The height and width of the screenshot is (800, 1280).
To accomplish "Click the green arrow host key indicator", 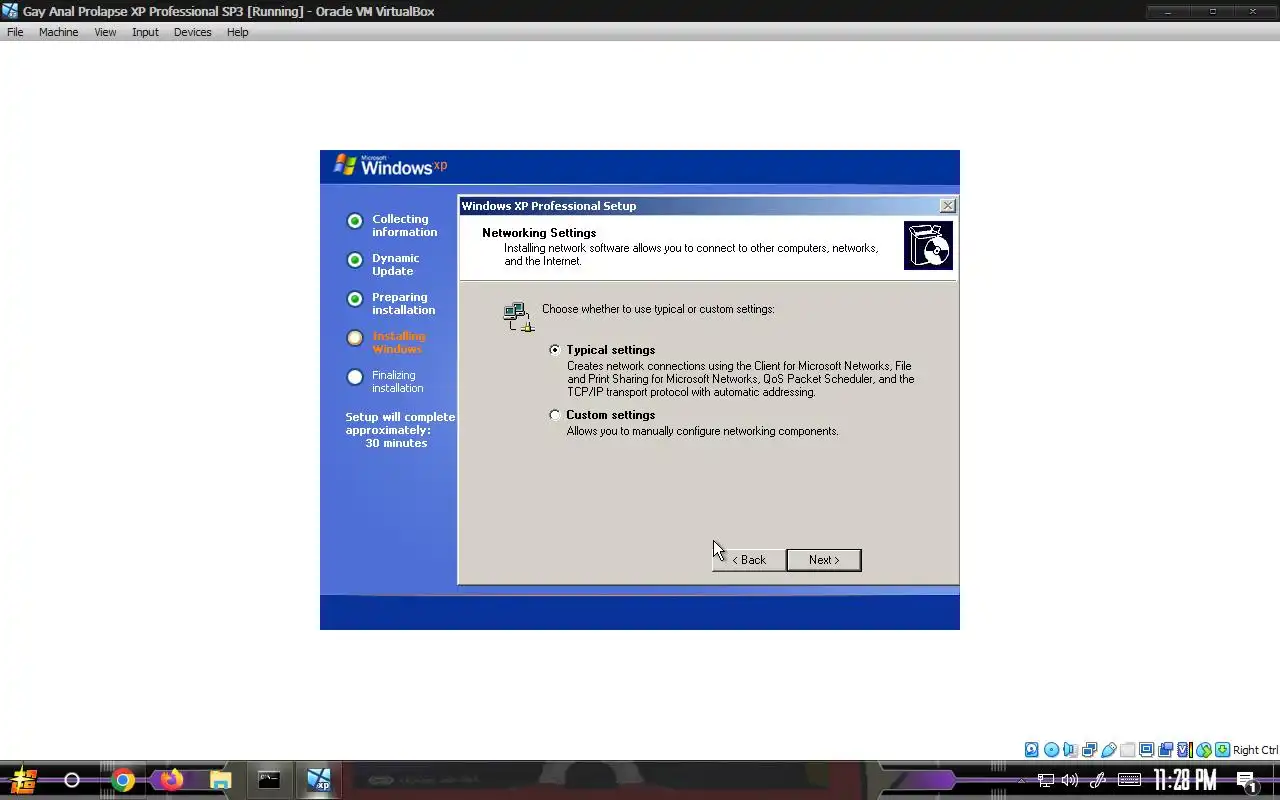I will coord(1222,750).
